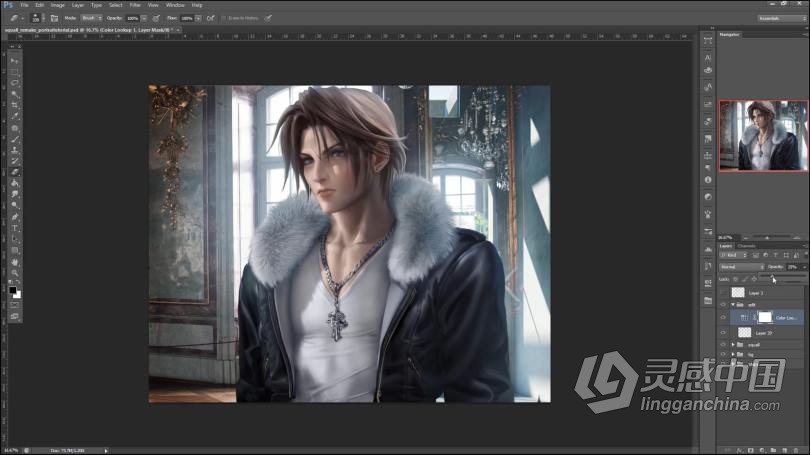Select the Navigator panel tab
The image size is (810, 455).
click(x=729, y=35)
